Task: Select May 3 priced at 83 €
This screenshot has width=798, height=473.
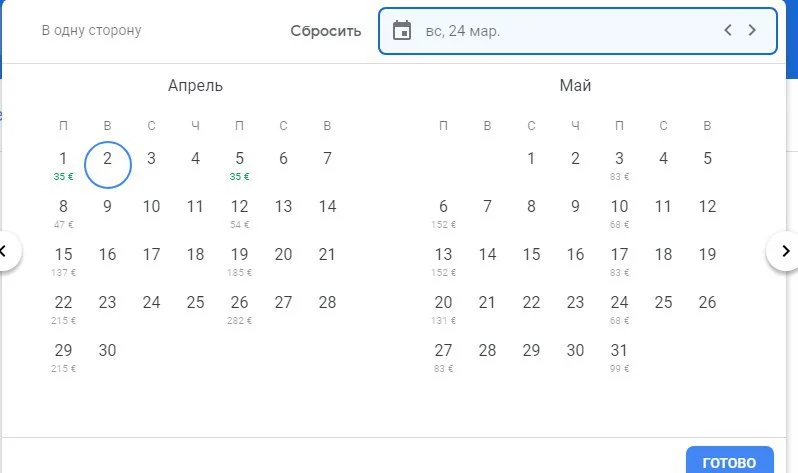Action: (x=619, y=163)
